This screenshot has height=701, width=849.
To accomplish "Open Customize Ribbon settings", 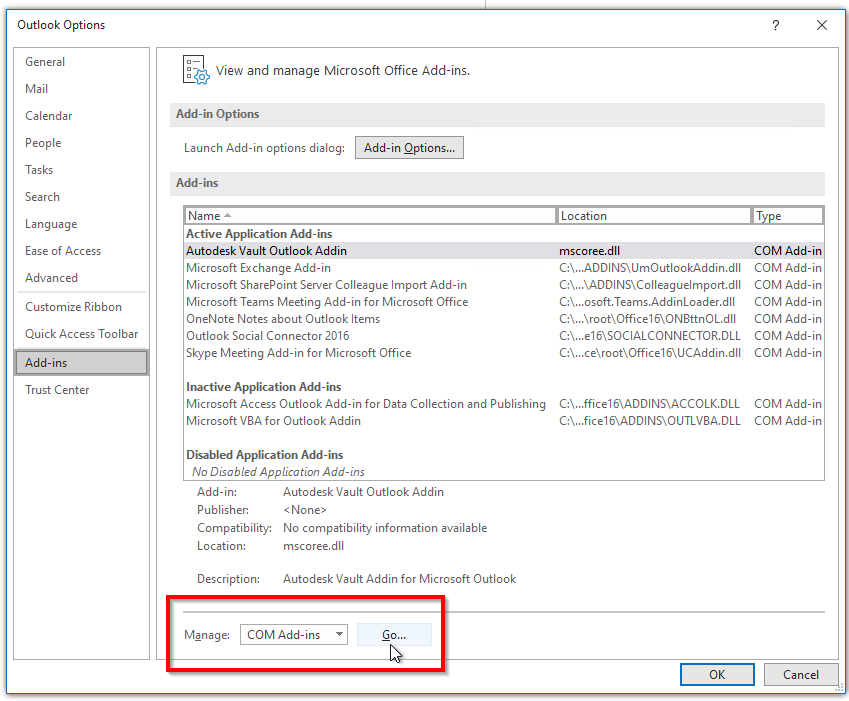I will click(x=73, y=307).
